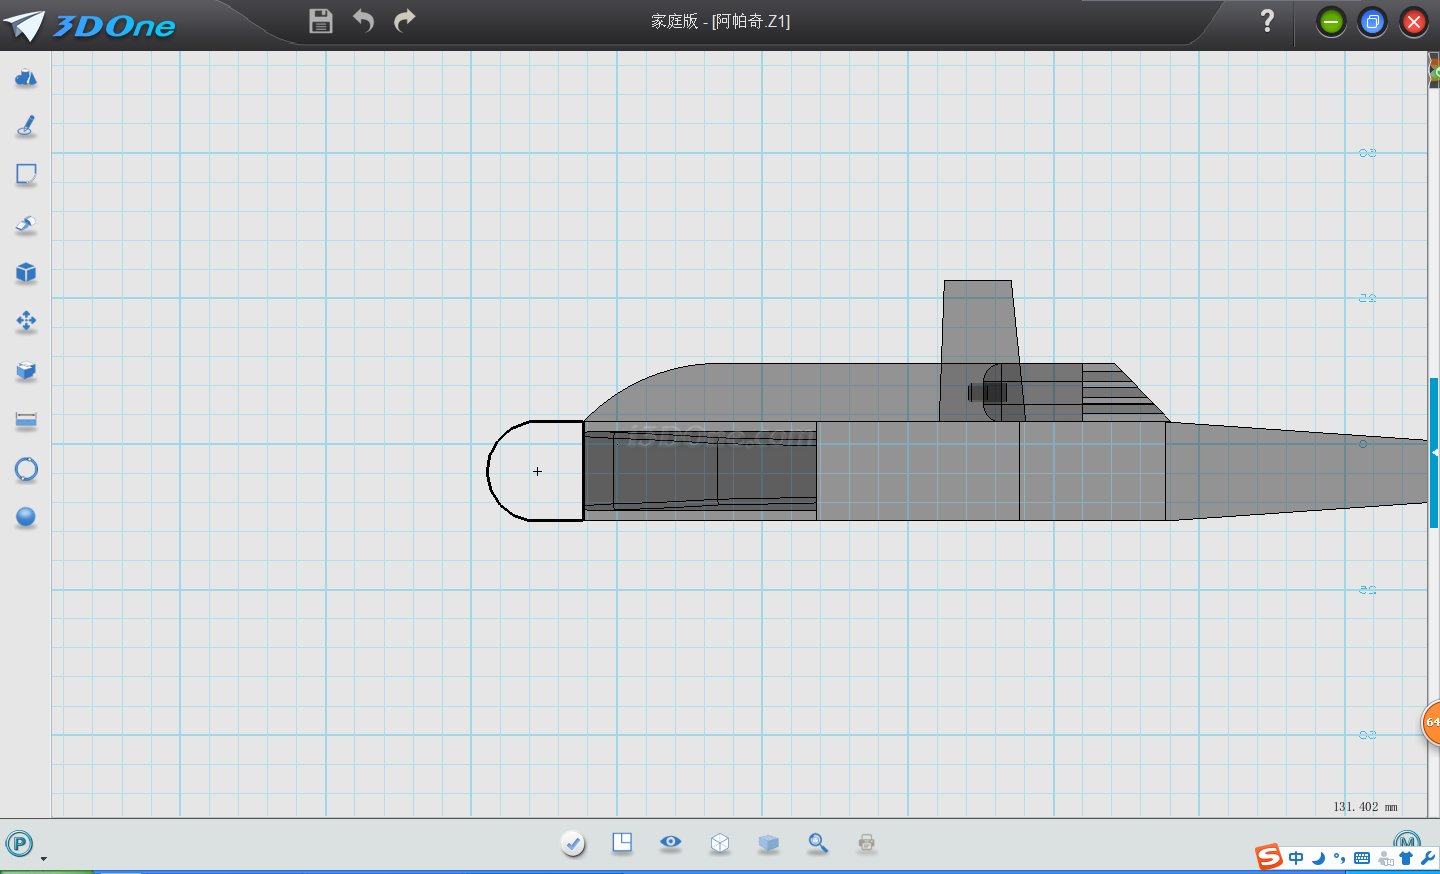Switch to shaded solid cube display mode
The width and height of the screenshot is (1440, 874).
click(768, 843)
